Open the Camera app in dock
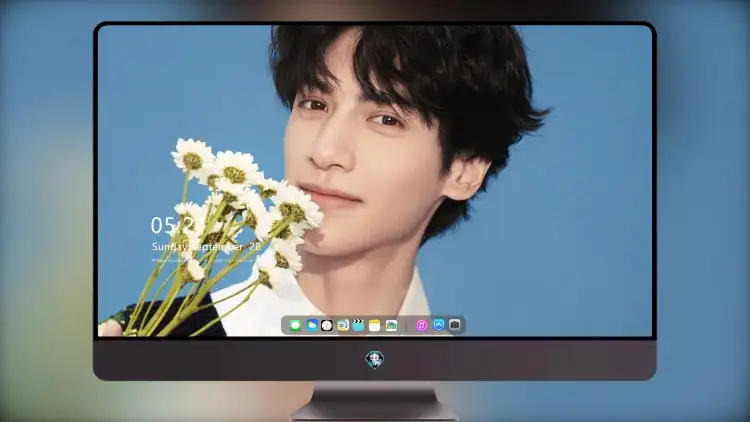Viewport: 750px width, 422px height. click(454, 325)
